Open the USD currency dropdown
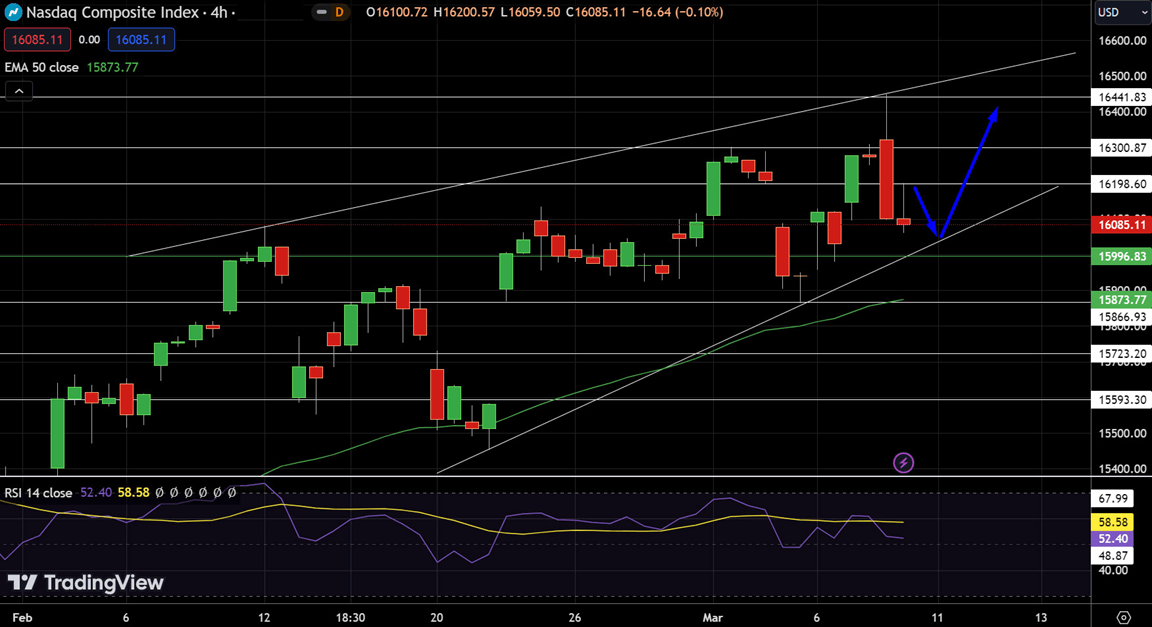 (1121, 12)
